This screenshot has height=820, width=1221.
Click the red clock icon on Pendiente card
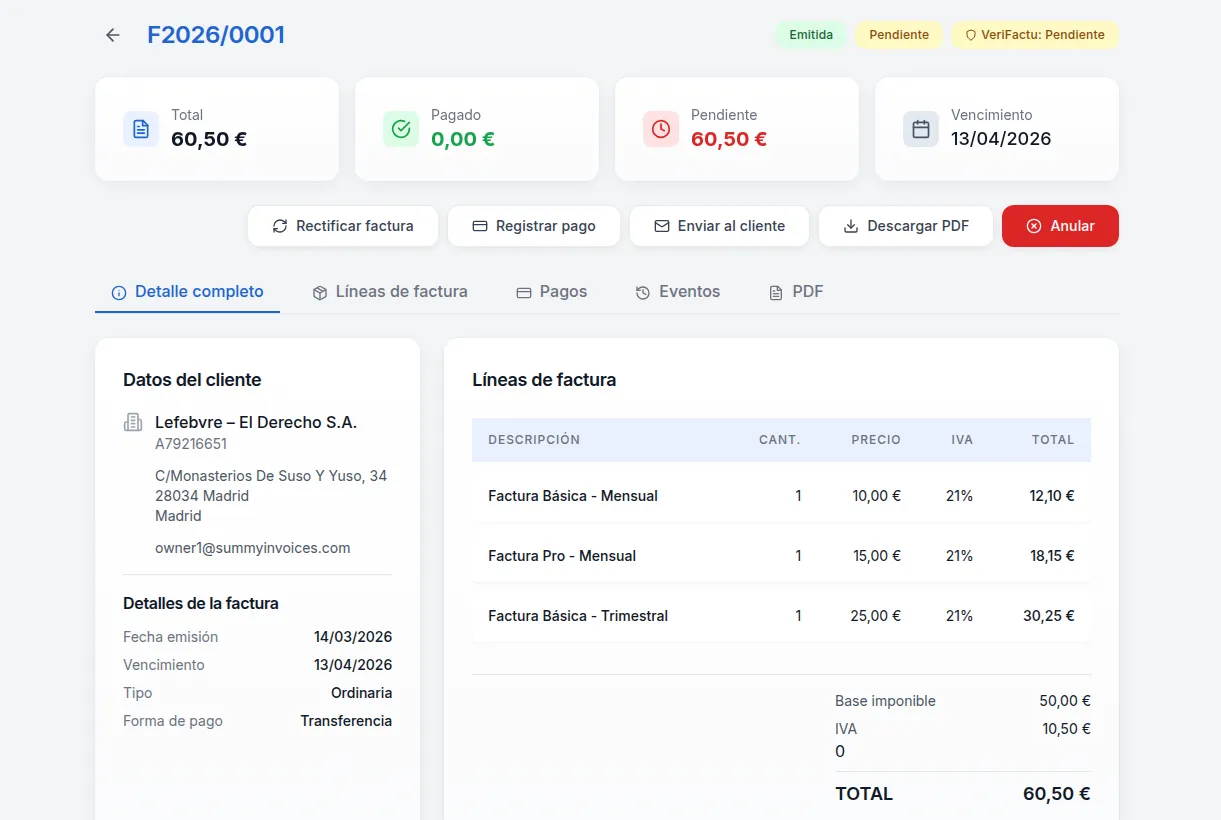coord(661,129)
